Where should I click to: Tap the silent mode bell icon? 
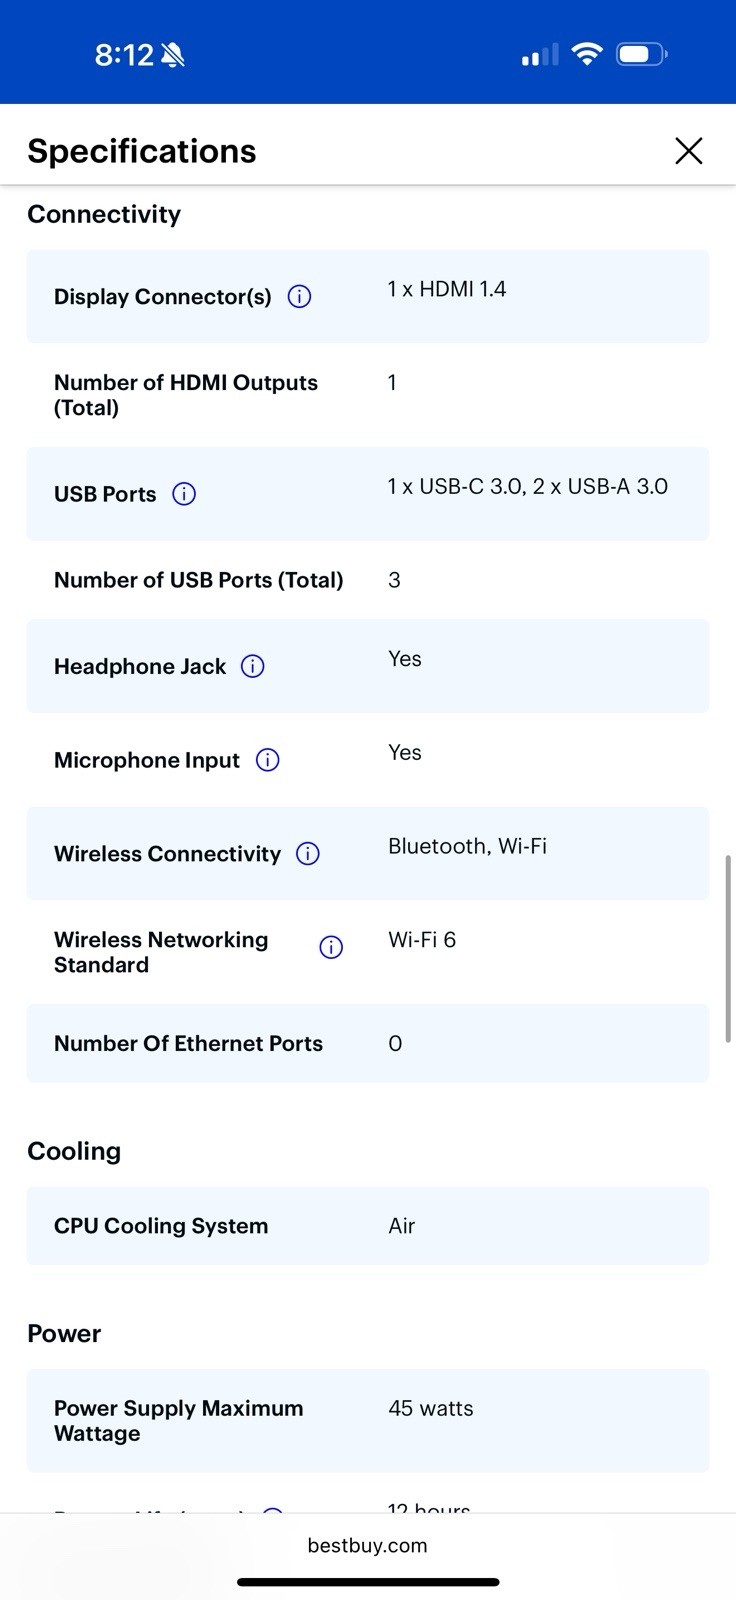[x=173, y=55]
